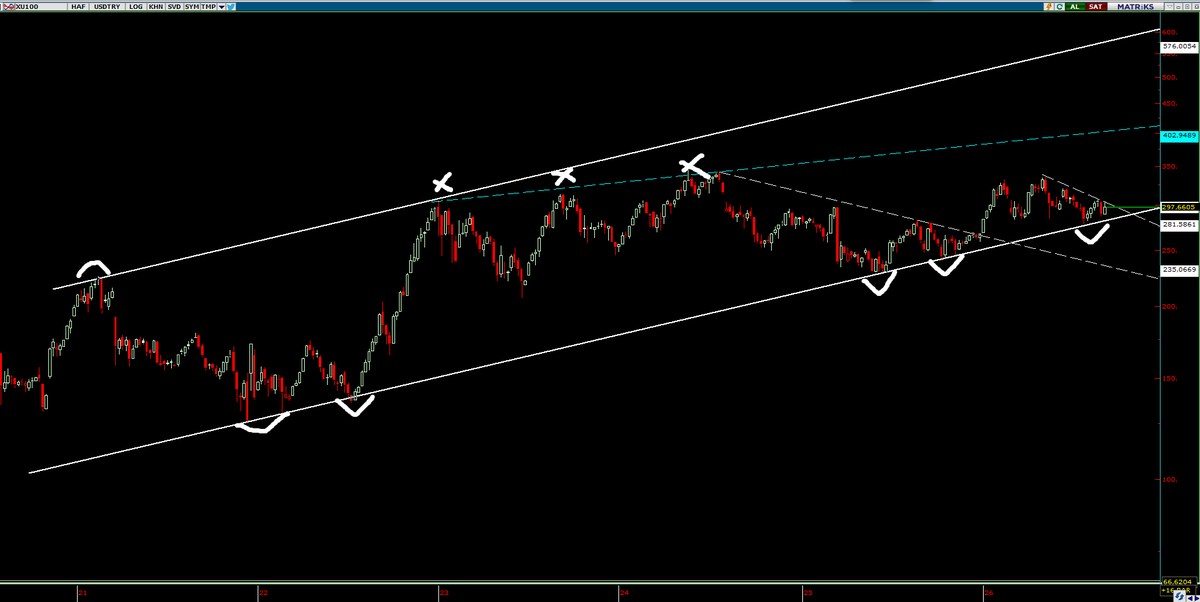The width and height of the screenshot is (1200, 602).
Task: Click the green refresh icon
Action: pos(1059,6)
